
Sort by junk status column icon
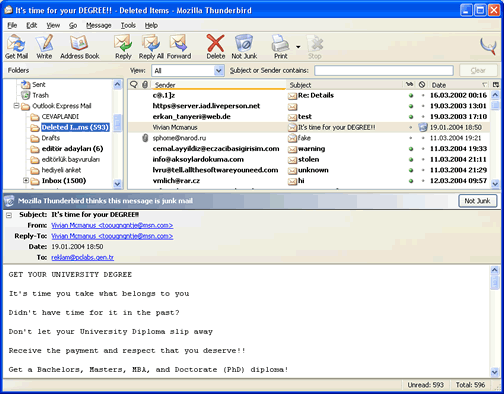(x=422, y=85)
